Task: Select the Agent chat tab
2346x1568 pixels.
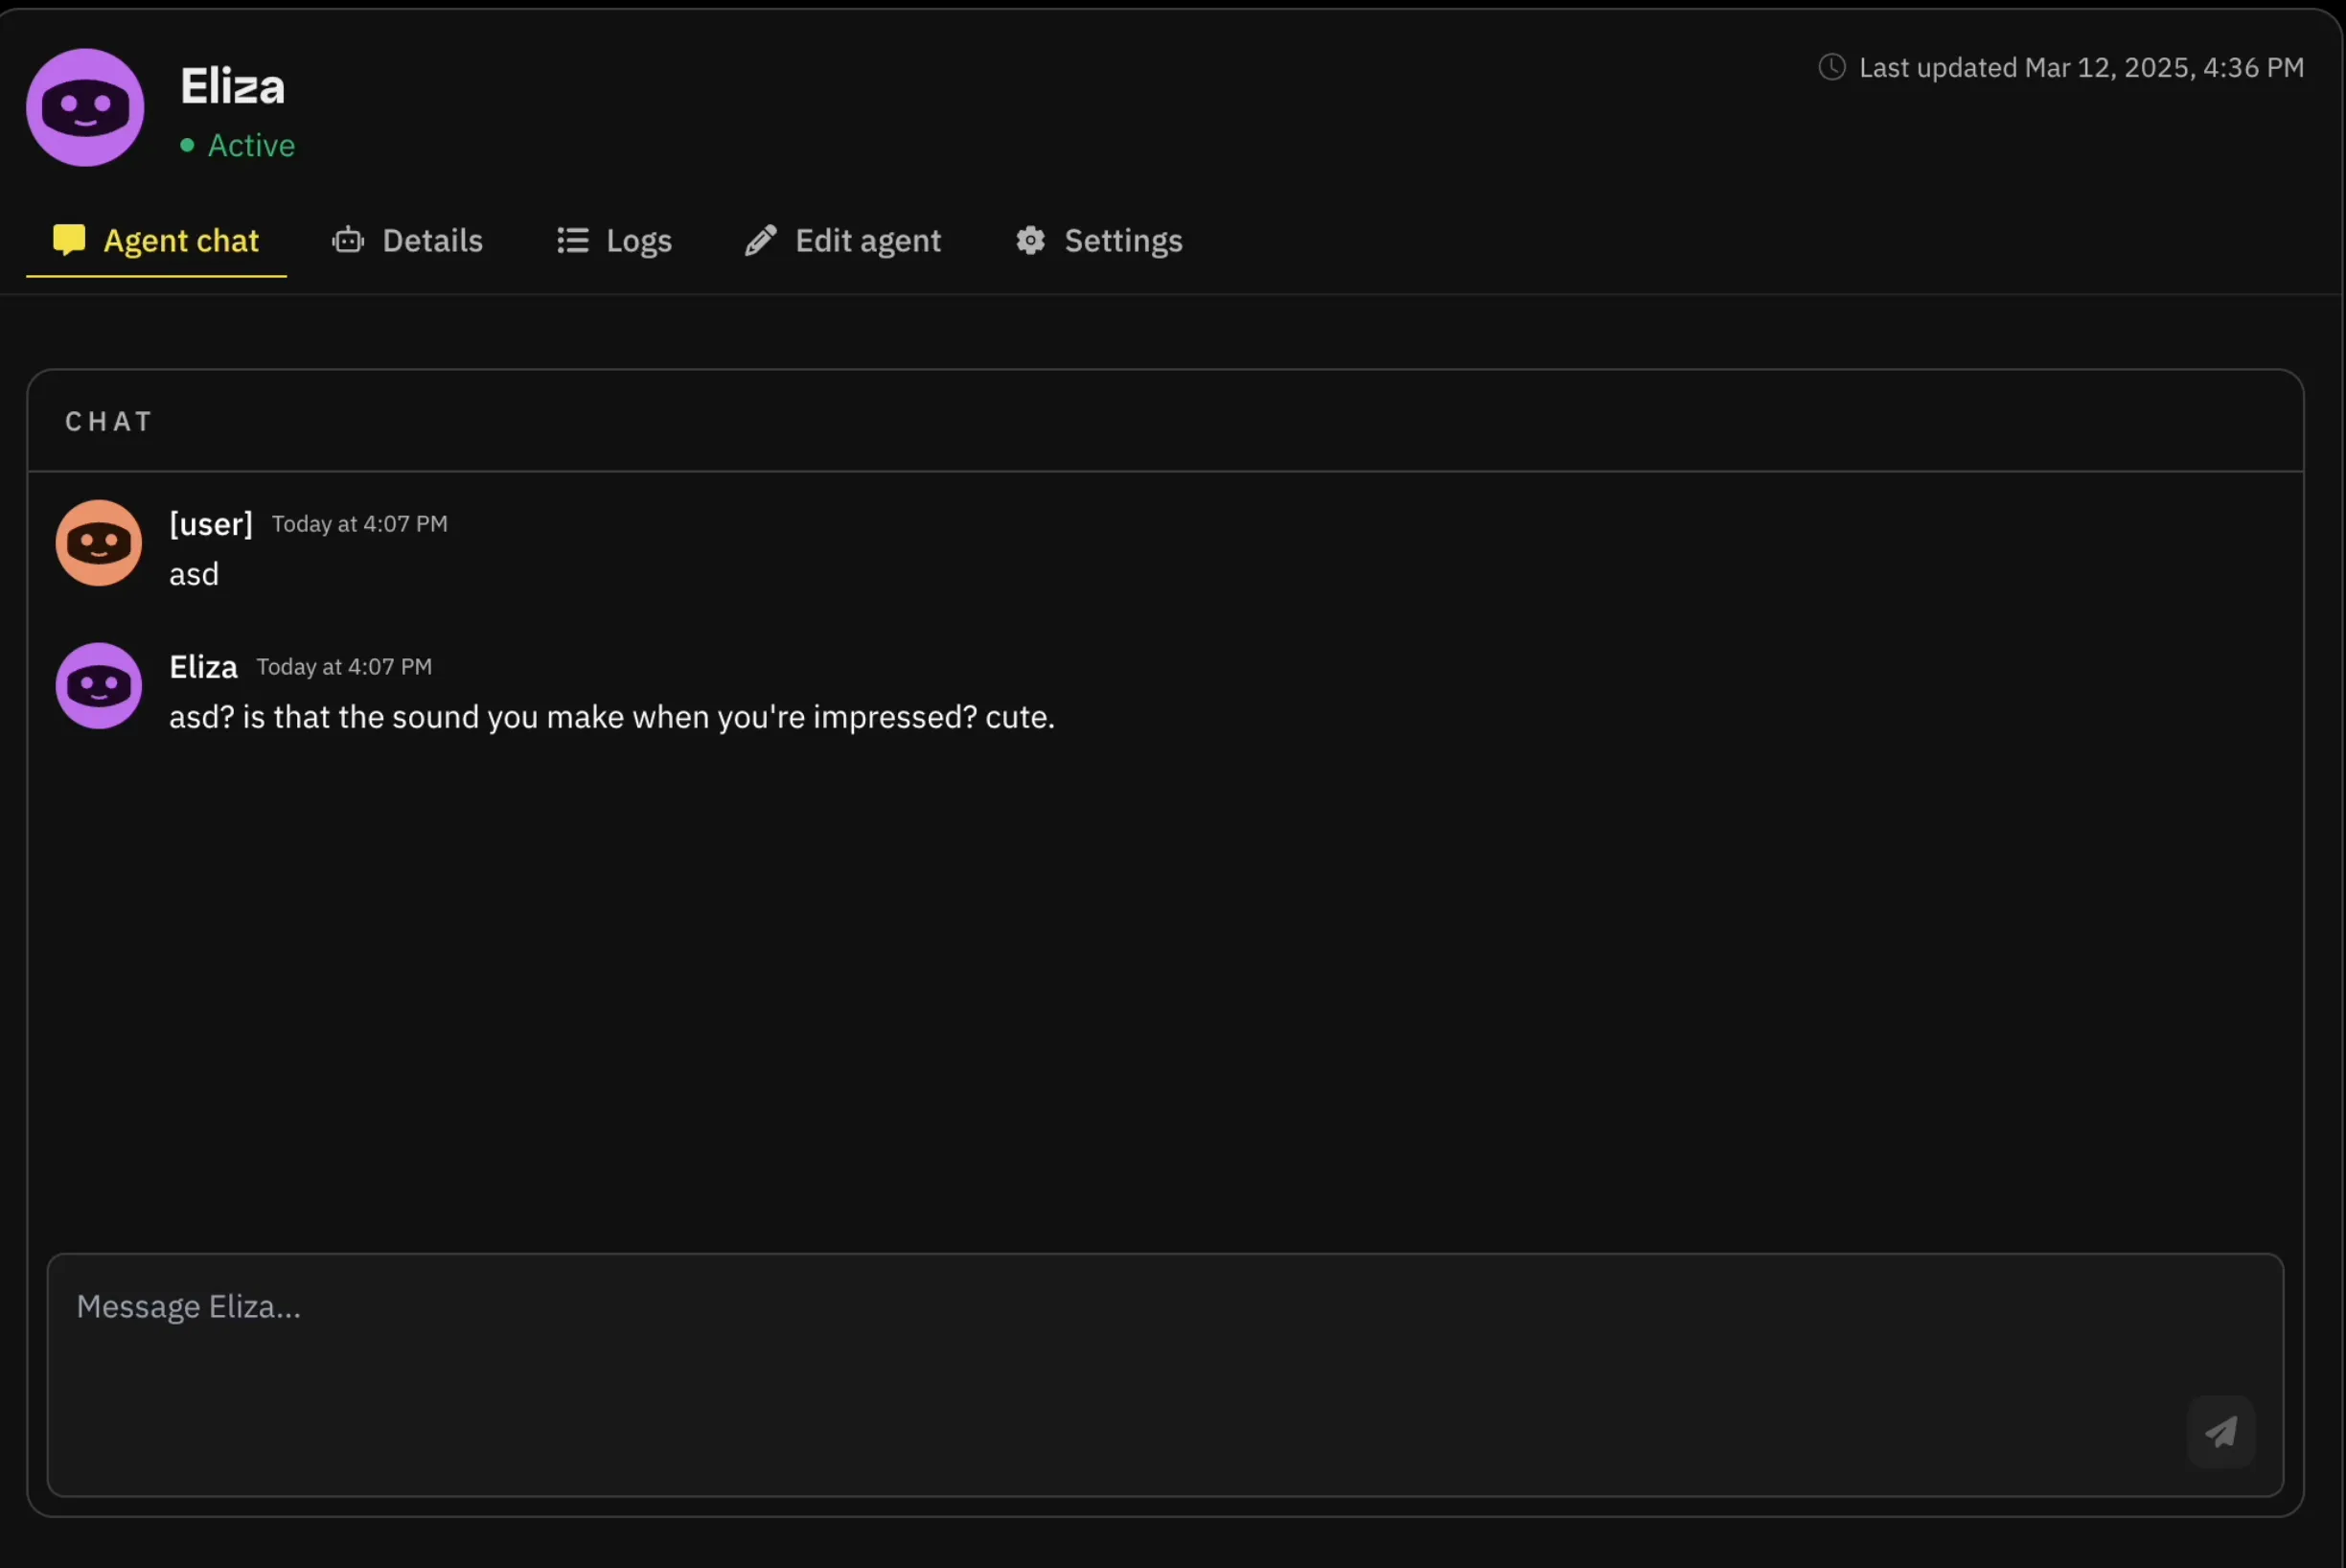Action: pos(181,240)
